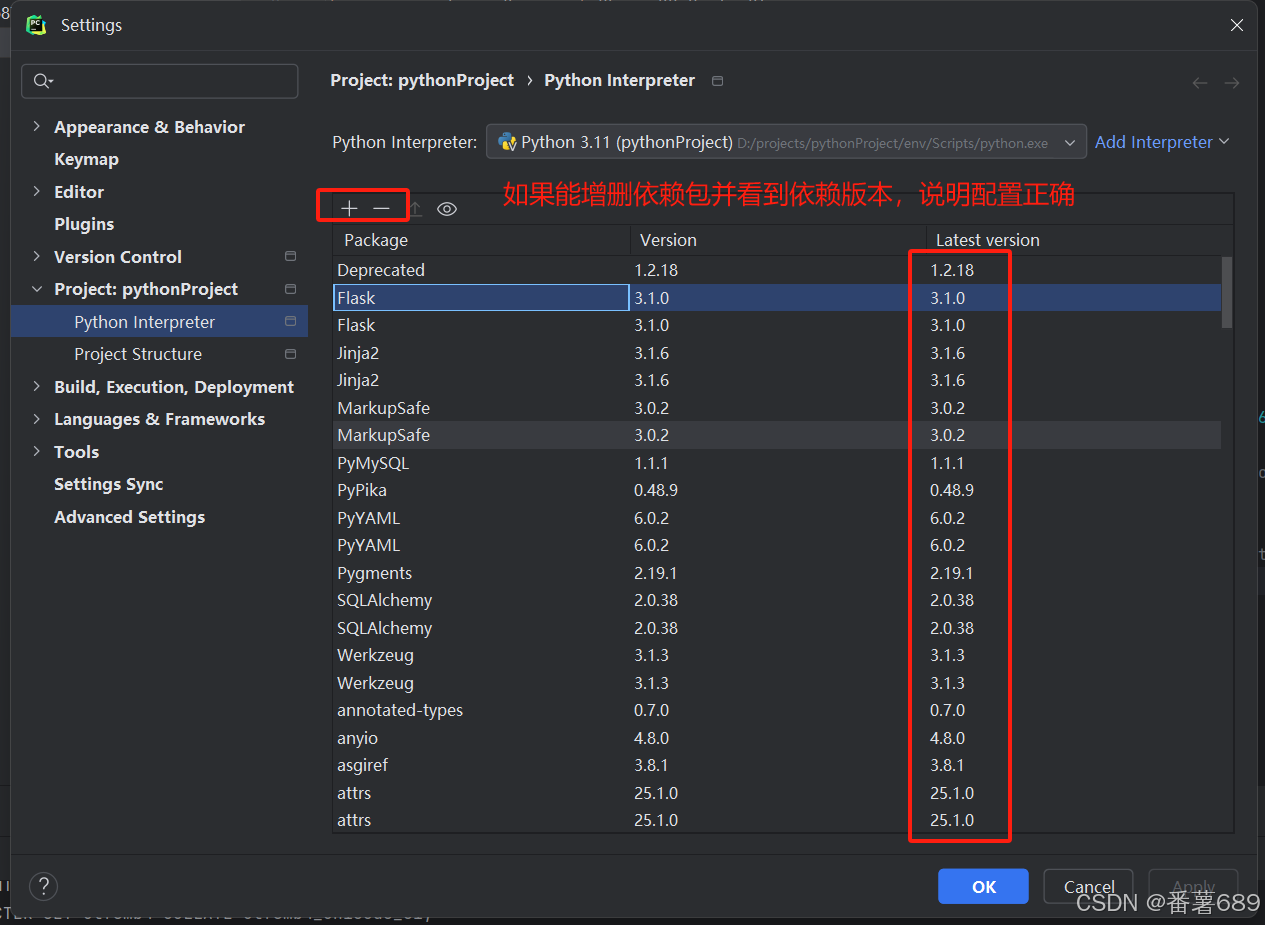Click the Package column header

click(481, 240)
